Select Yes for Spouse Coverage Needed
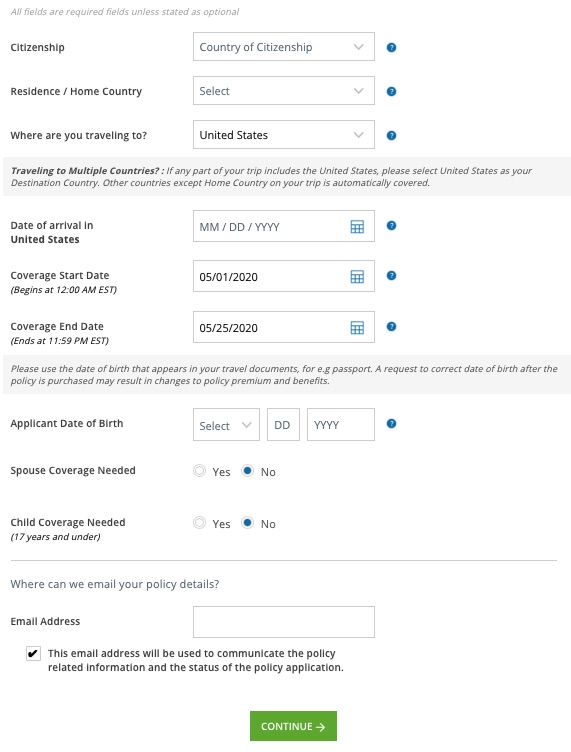The height and width of the screenshot is (752, 571). coord(199,471)
